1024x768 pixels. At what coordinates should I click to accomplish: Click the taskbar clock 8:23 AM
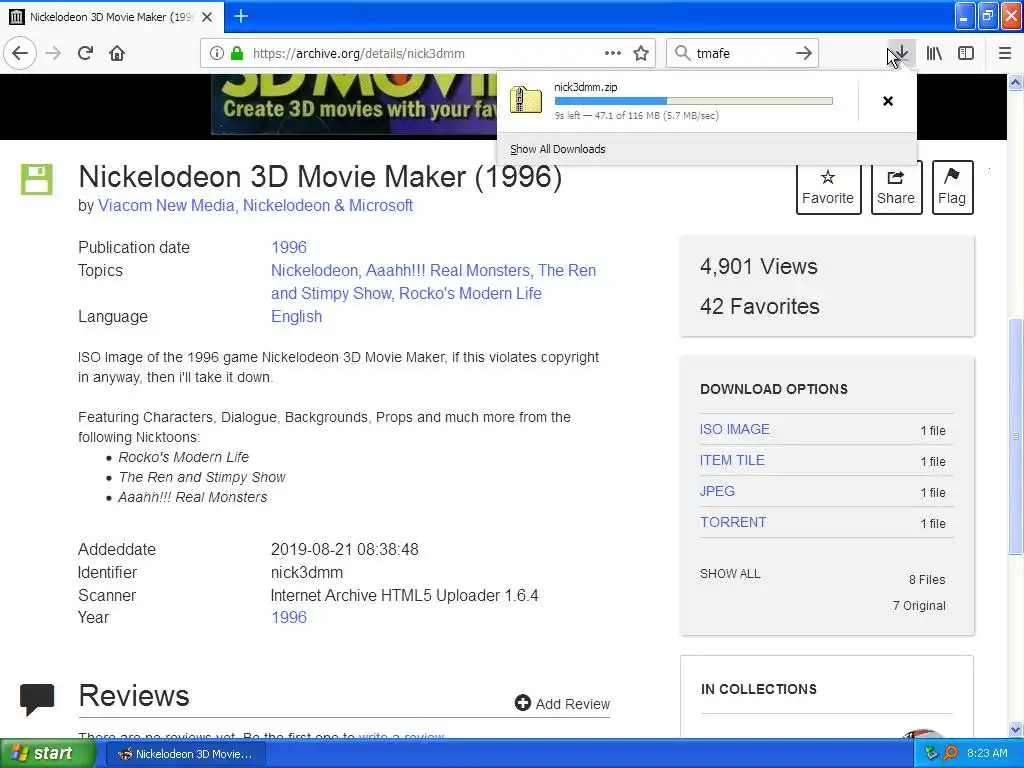pos(987,754)
